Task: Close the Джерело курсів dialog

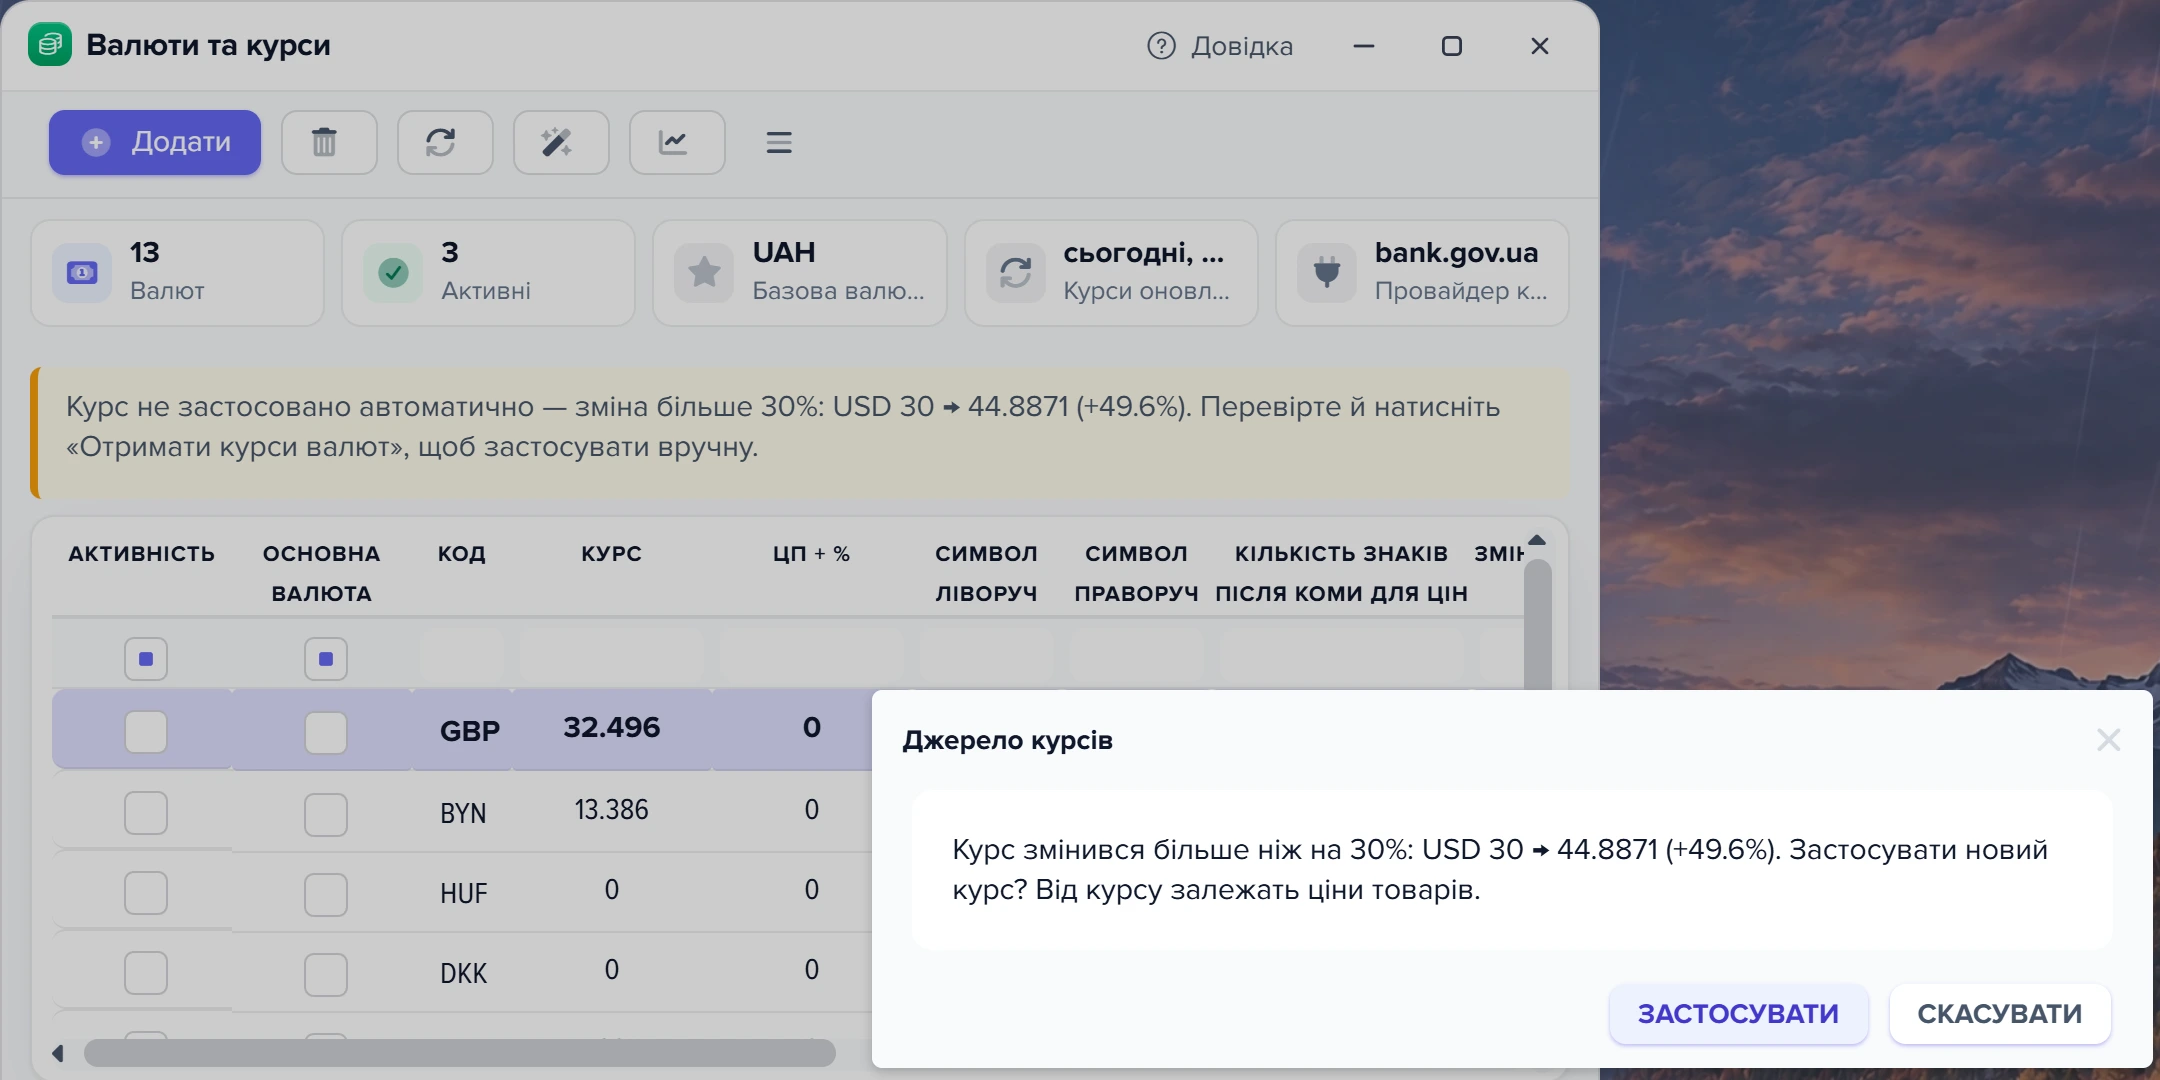Action: click(2109, 740)
